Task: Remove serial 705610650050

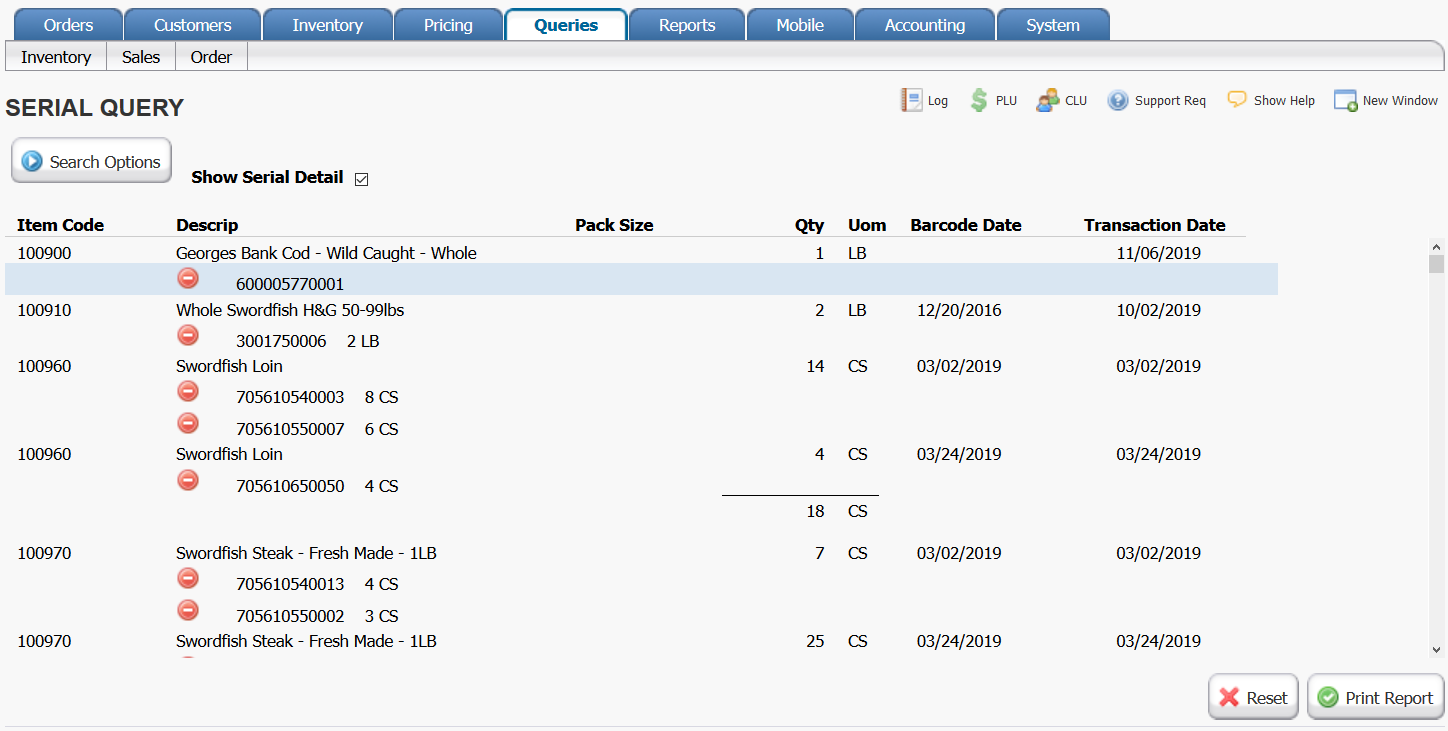Action: pyautogui.click(x=188, y=481)
